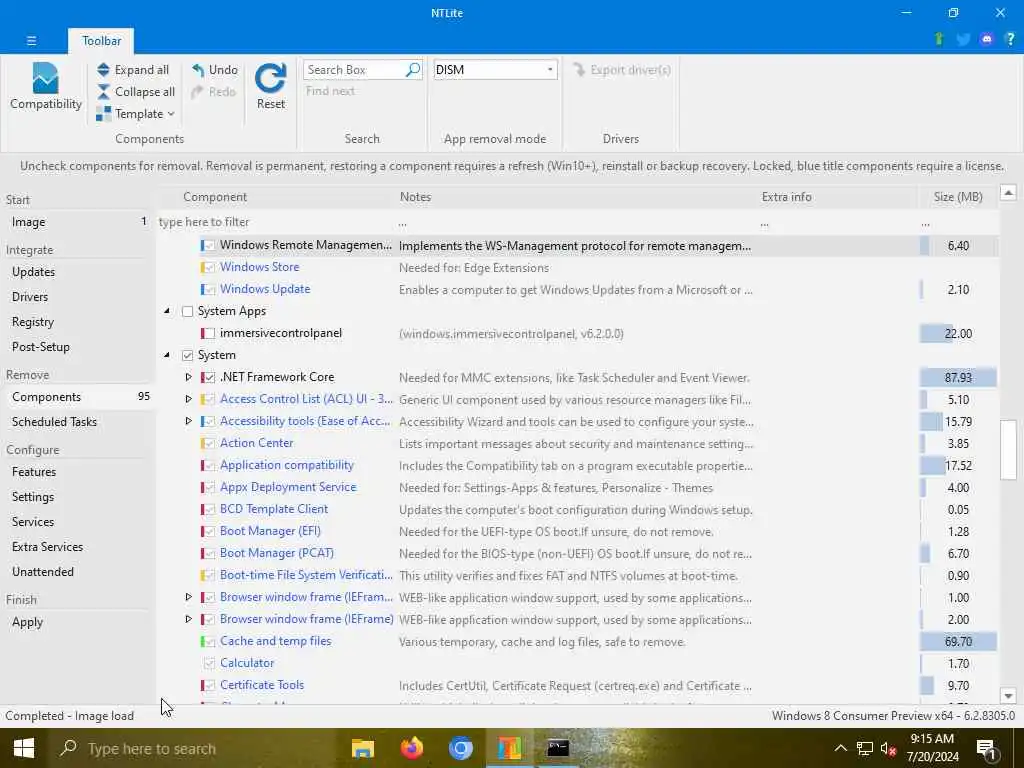Click the scrollbar up arrow

(x=1008, y=193)
